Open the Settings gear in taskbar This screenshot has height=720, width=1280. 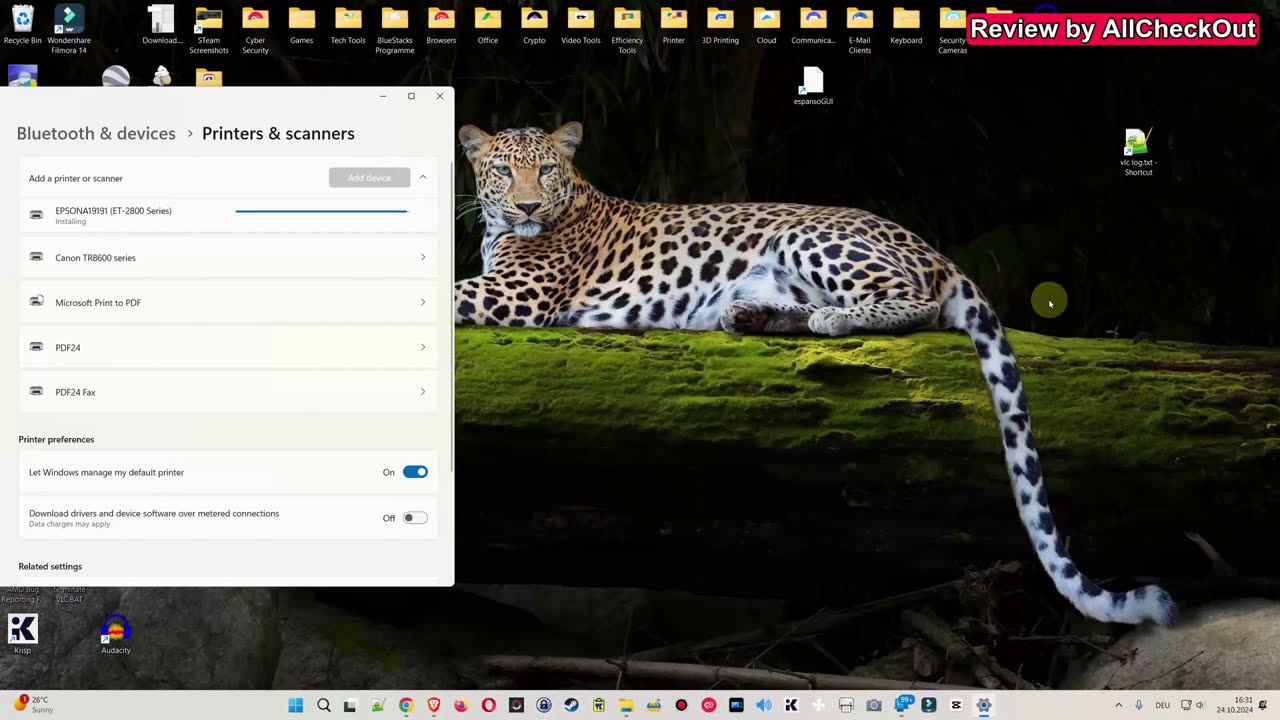point(984,705)
